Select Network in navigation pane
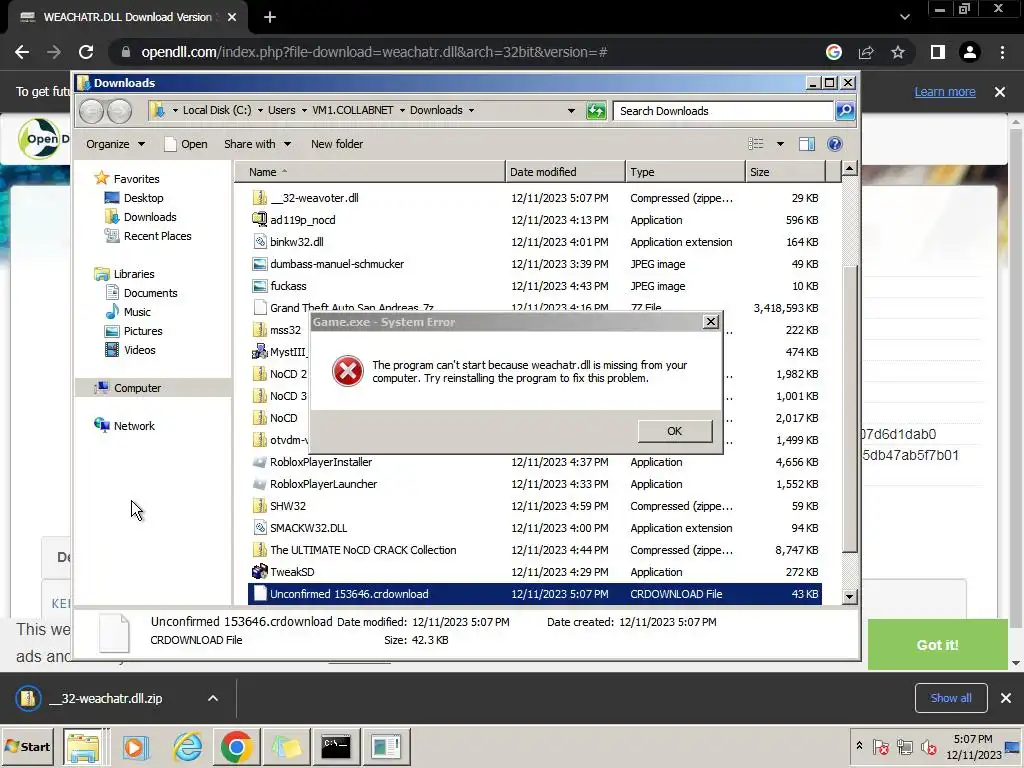Viewport: 1024px width, 768px height. click(x=124, y=426)
